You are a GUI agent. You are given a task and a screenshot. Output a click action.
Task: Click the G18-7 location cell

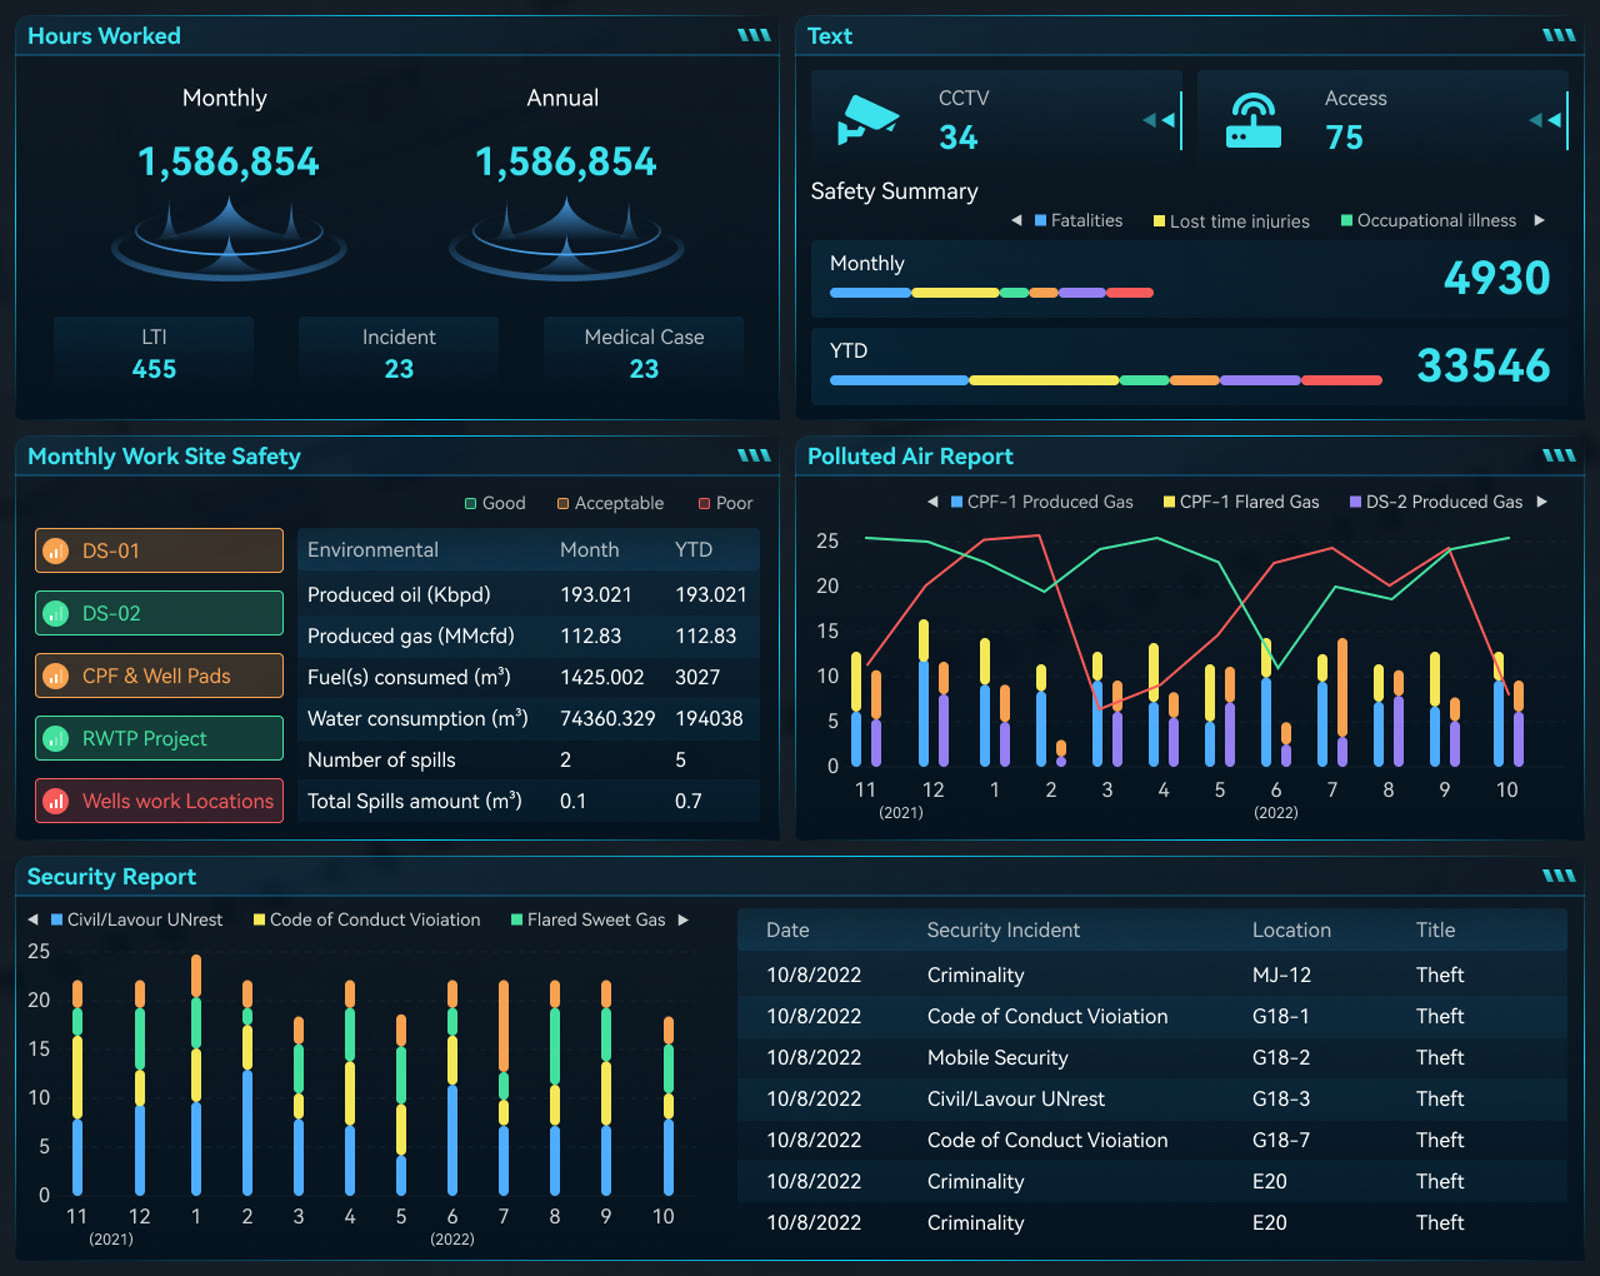(1281, 1140)
